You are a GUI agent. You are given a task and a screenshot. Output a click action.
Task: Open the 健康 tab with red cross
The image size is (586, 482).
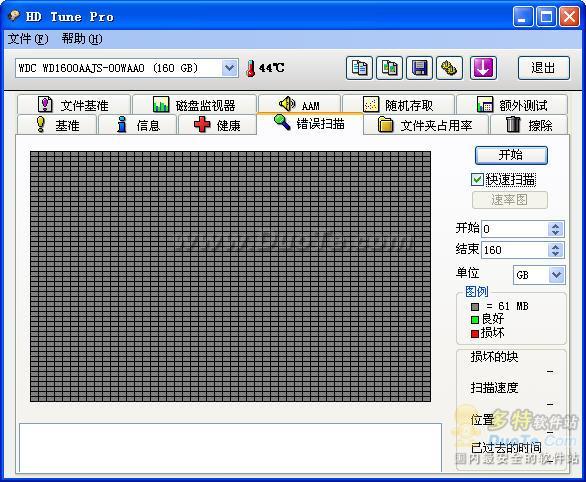(217, 124)
